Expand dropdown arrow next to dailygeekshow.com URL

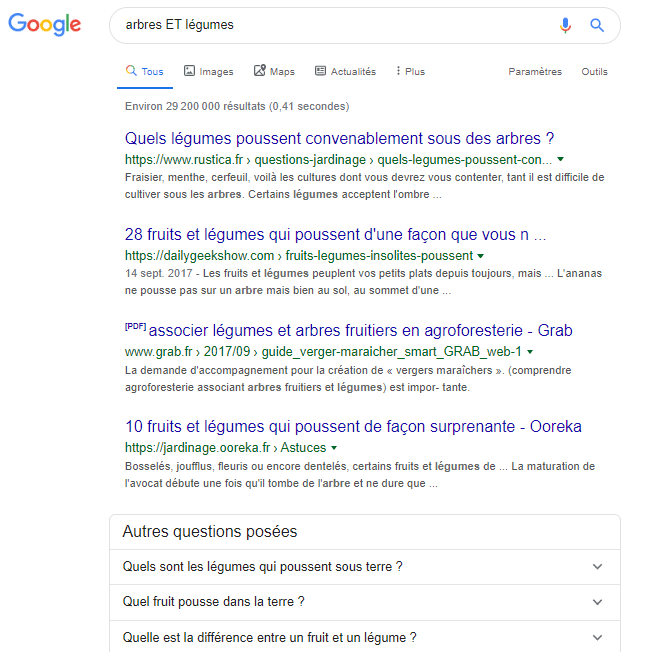click(481, 256)
